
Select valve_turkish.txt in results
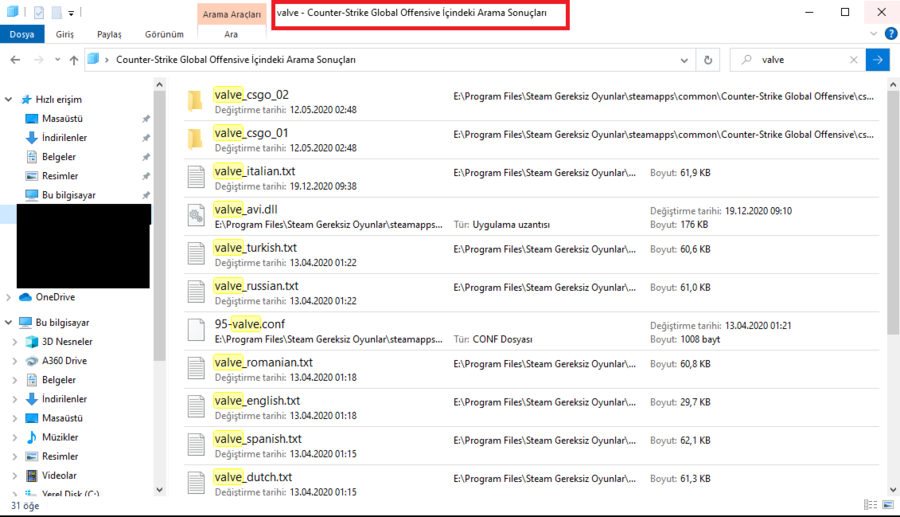(x=255, y=247)
